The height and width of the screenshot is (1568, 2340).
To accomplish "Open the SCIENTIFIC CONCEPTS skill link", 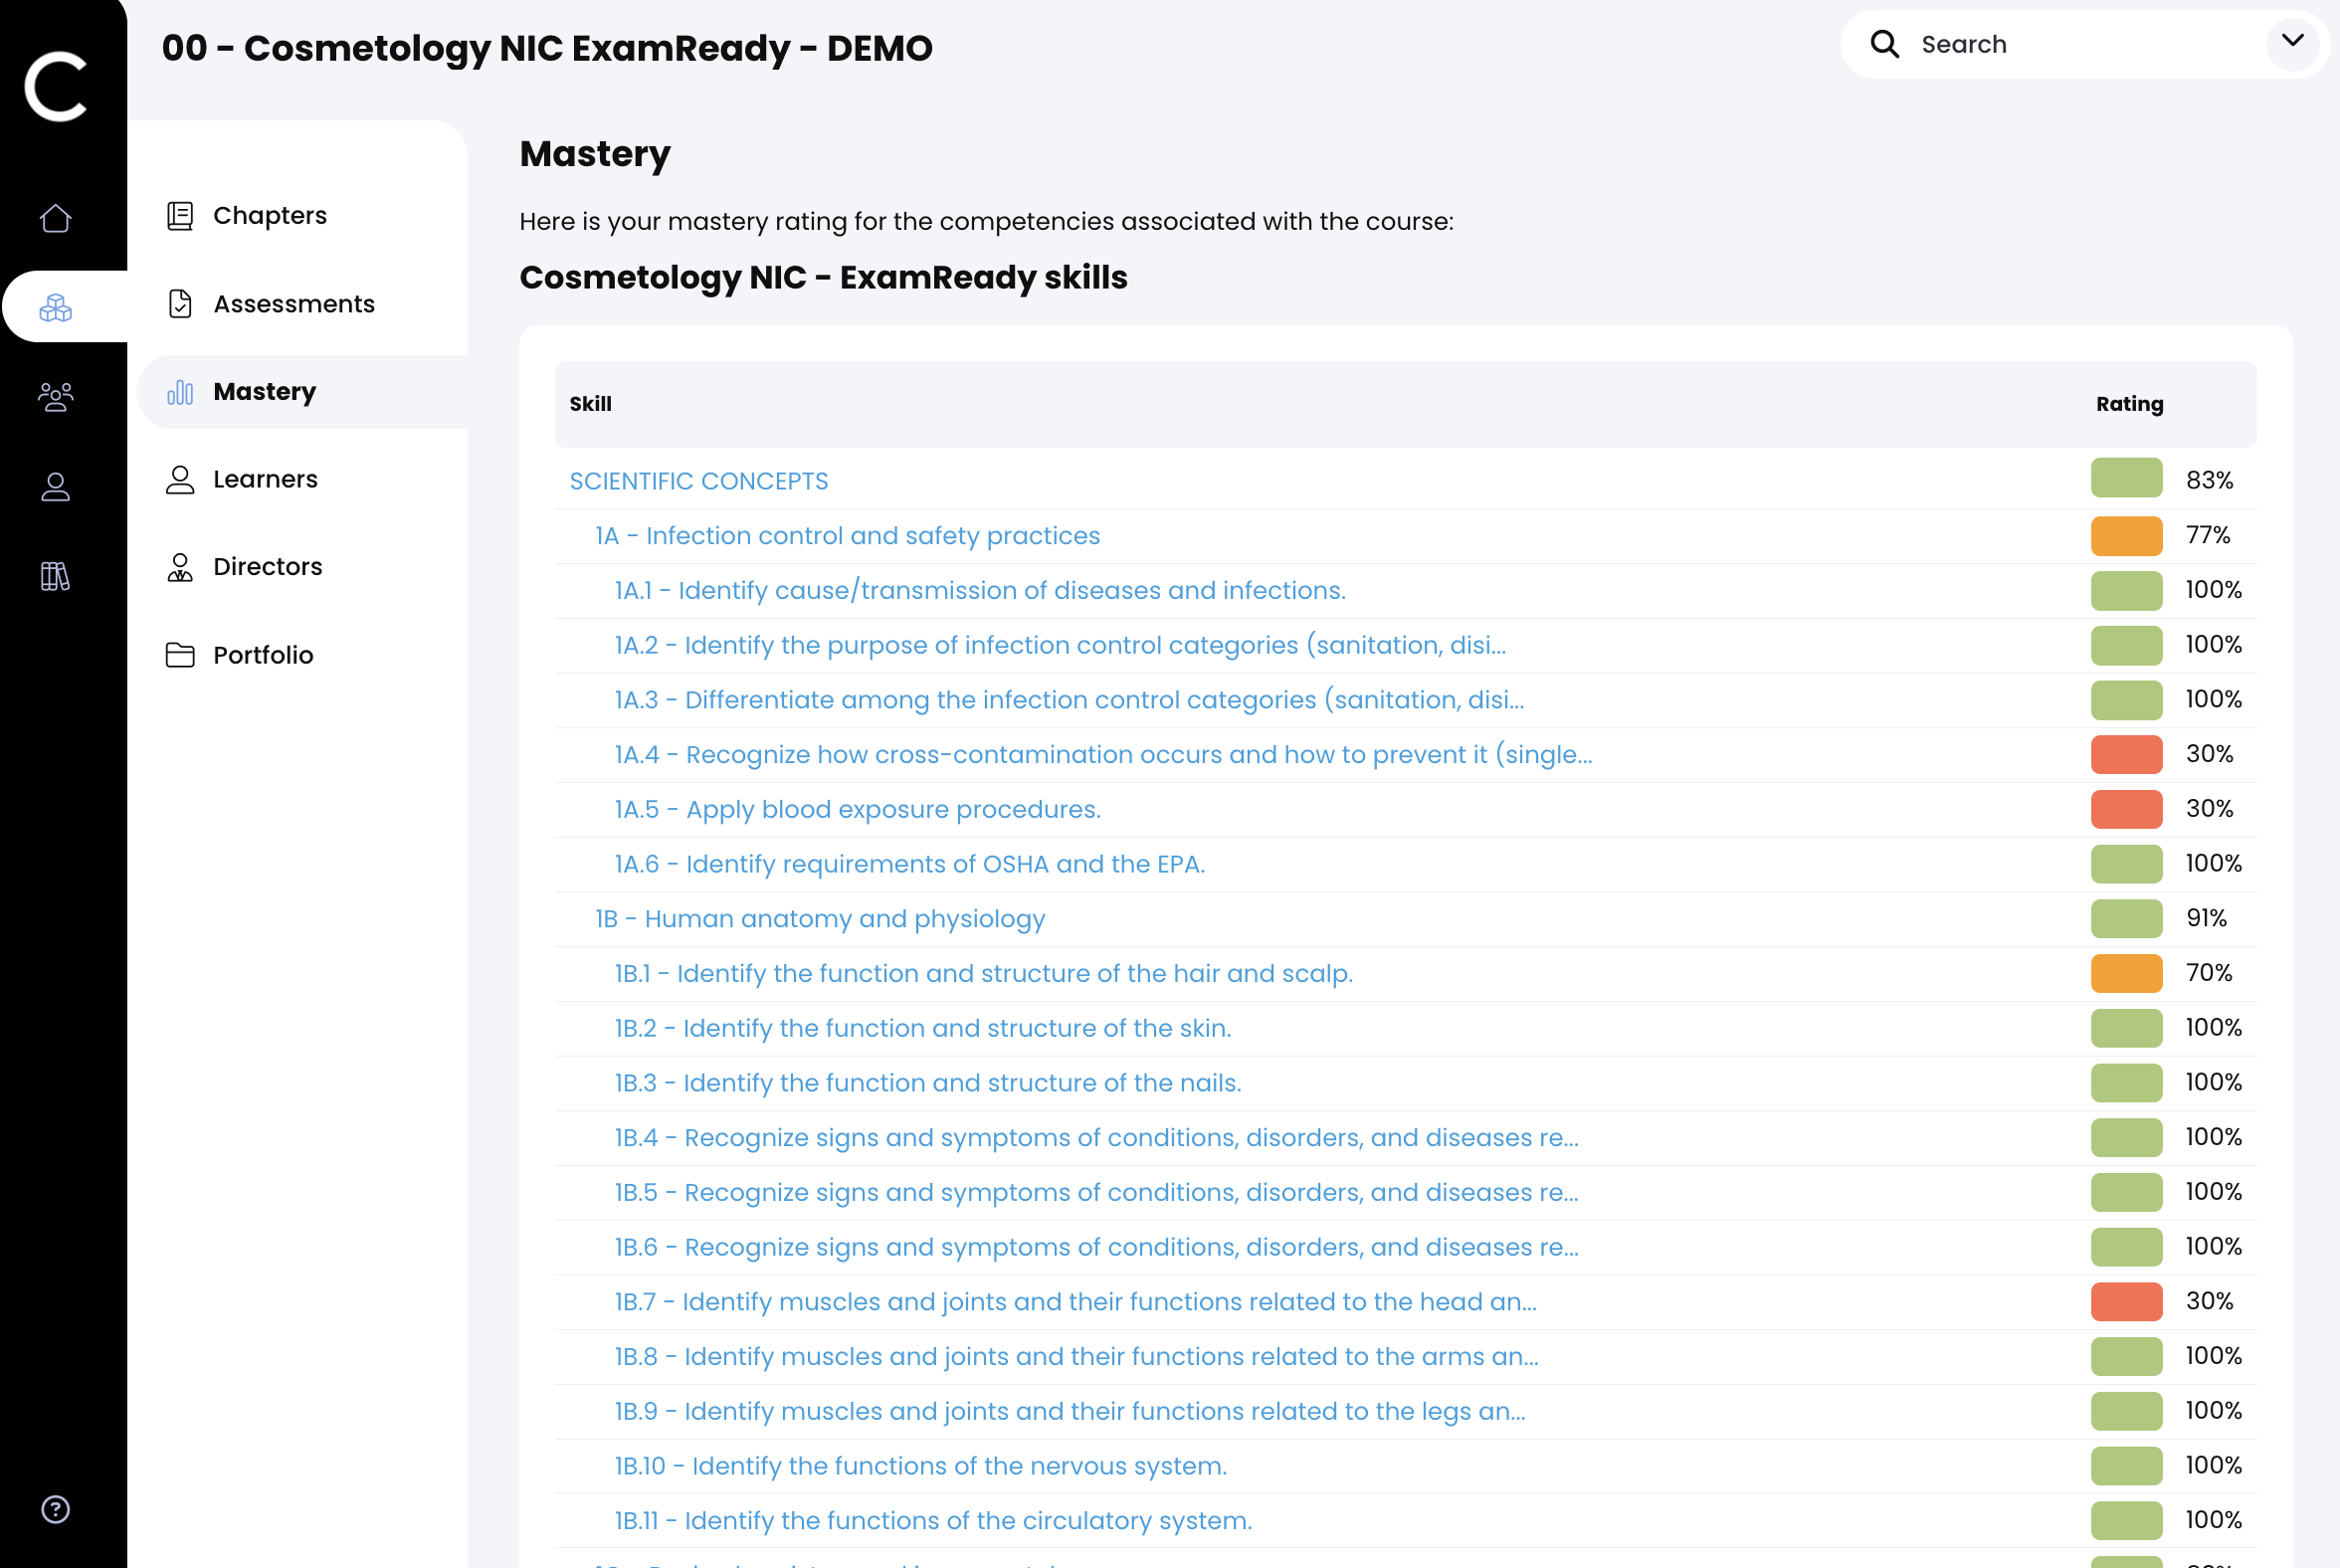I will tap(698, 481).
